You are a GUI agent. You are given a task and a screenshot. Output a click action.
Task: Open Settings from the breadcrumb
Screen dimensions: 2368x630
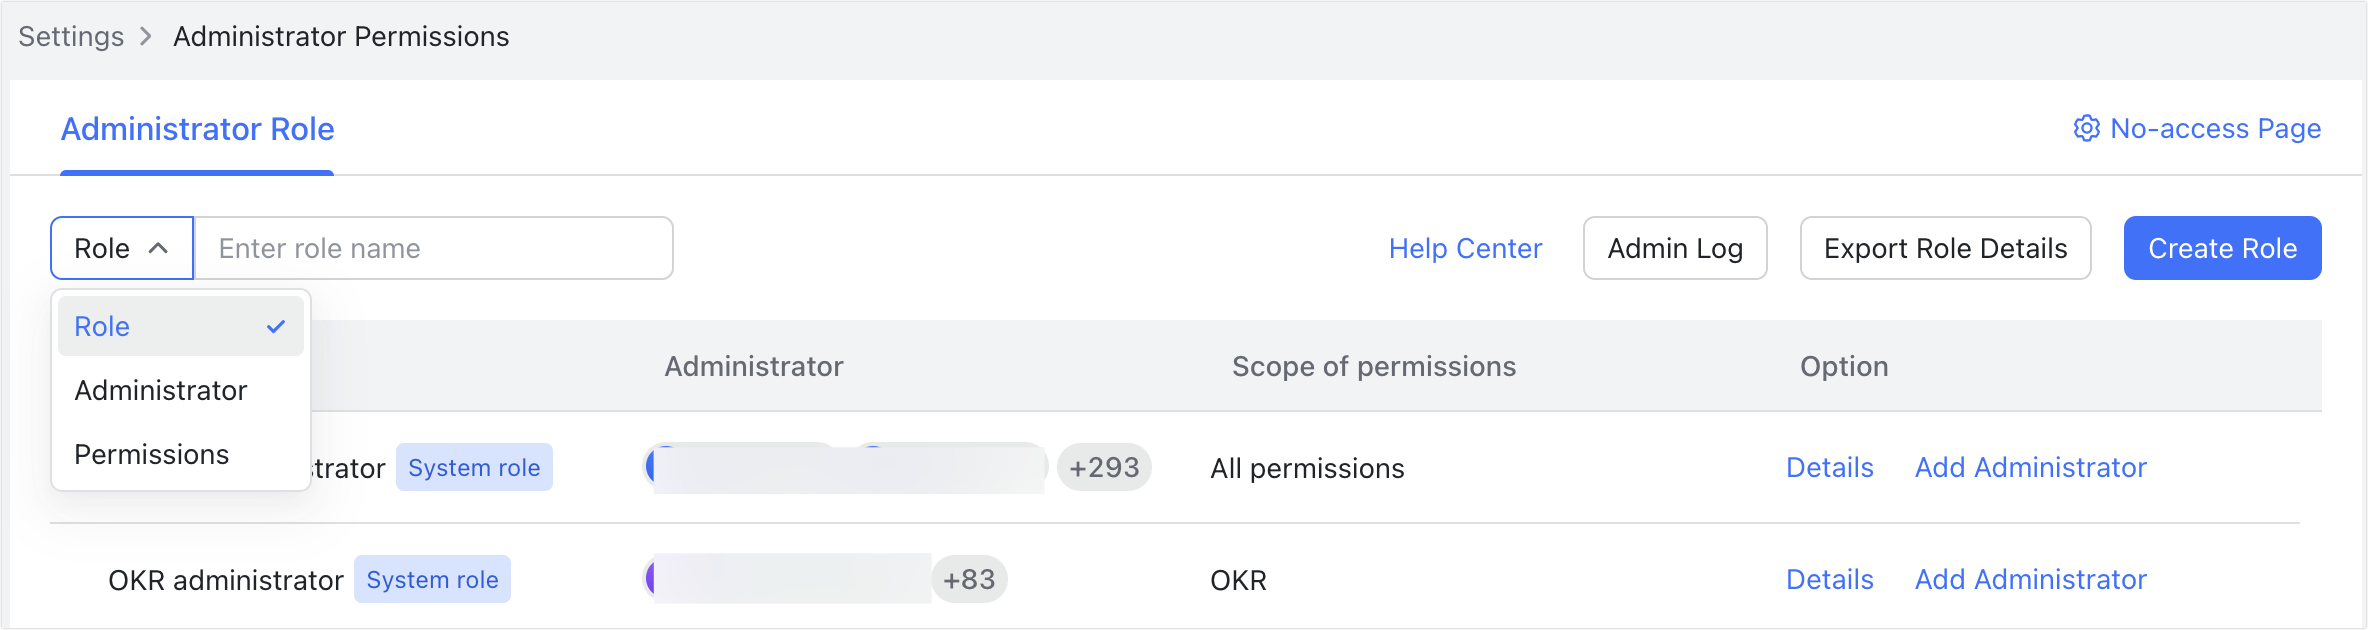pyautogui.click(x=69, y=36)
